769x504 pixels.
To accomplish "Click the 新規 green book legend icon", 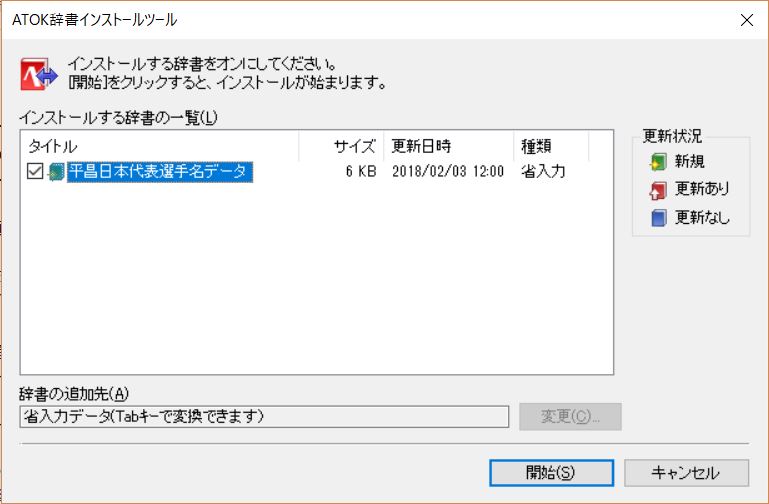I will coord(658,162).
